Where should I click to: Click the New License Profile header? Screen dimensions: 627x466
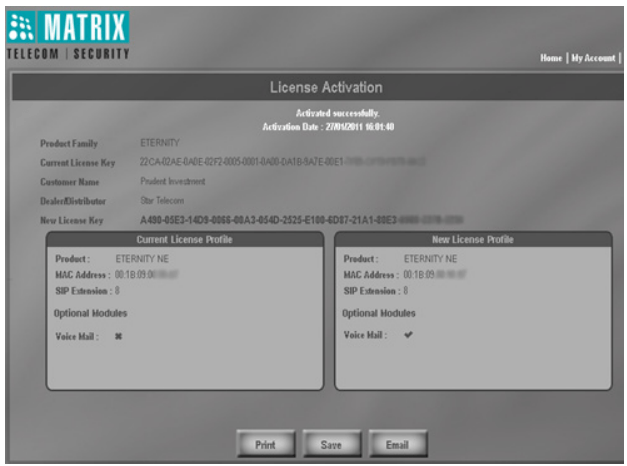tap(473, 240)
